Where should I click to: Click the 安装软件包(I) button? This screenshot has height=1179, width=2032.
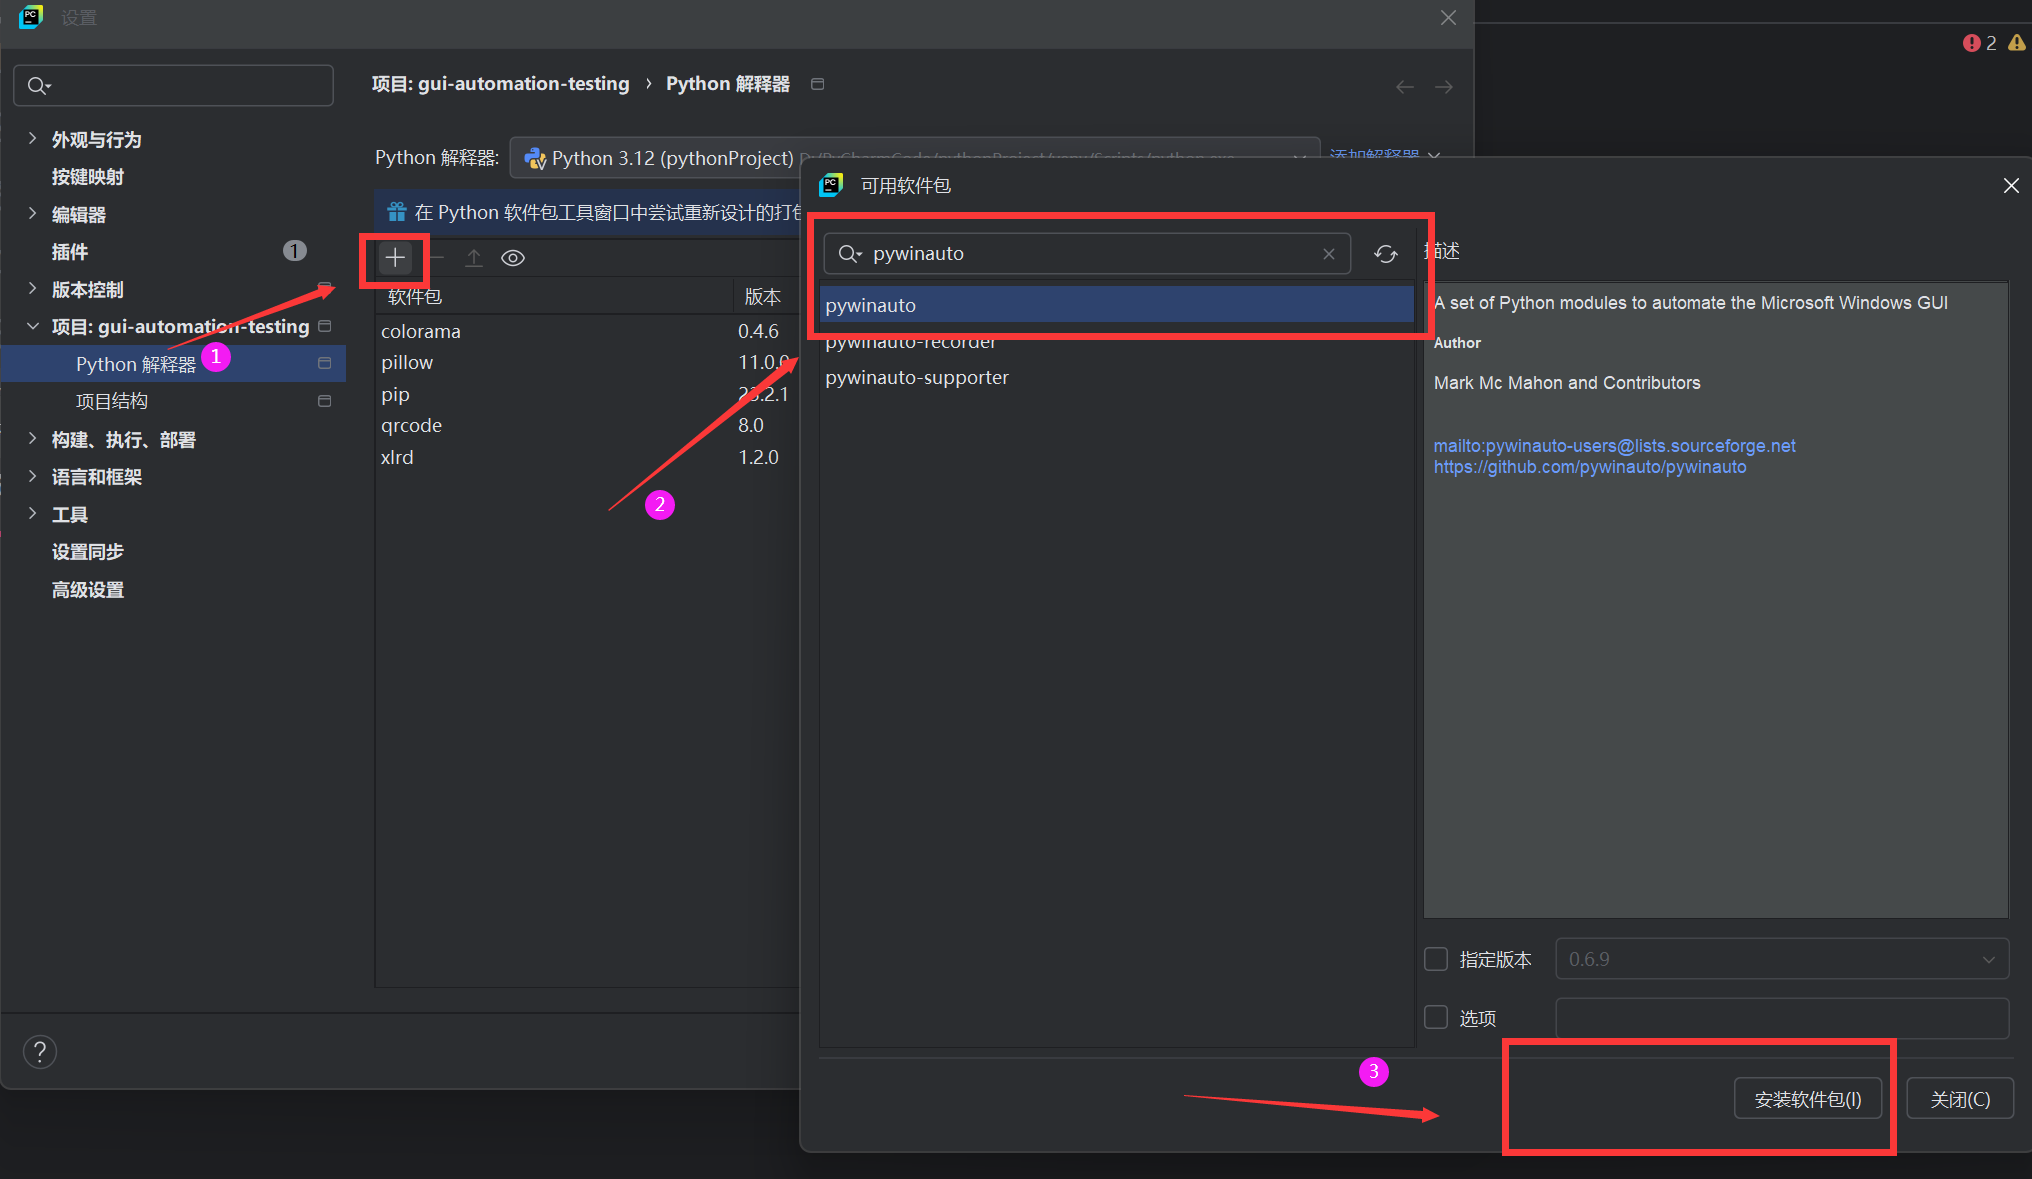pyautogui.click(x=1808, y=1099)
